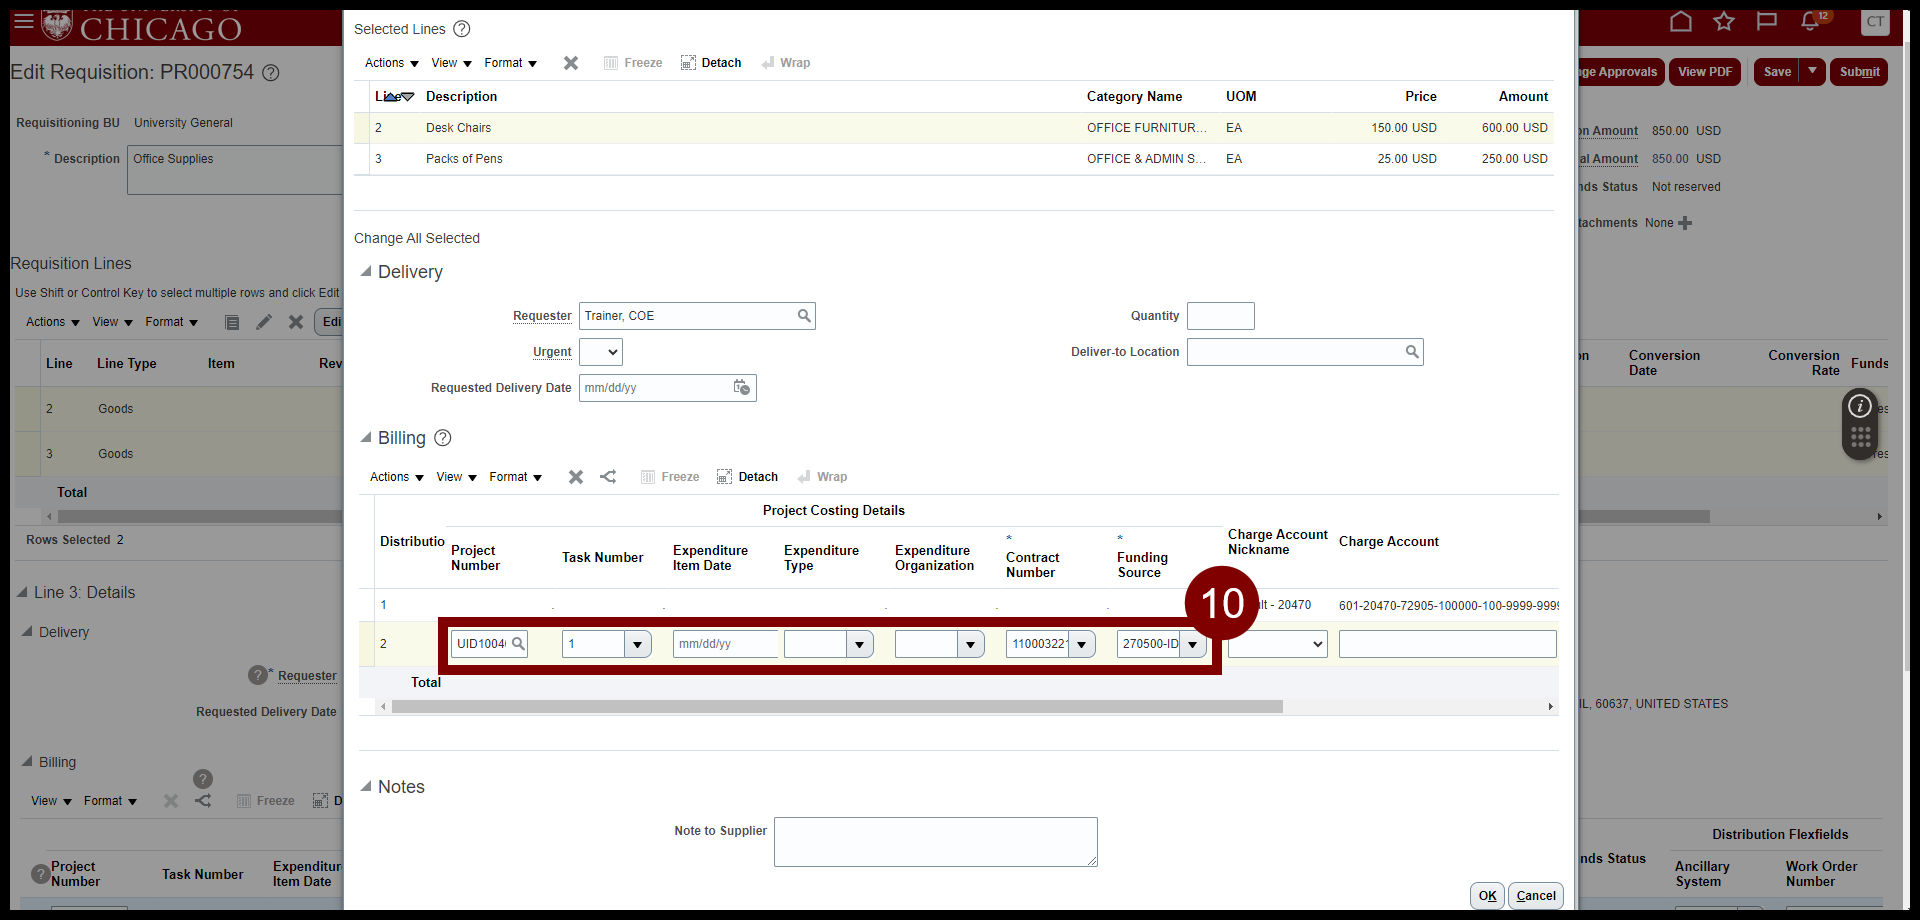Click the split distribution icon in Billing toolbar
Viewport: 1920px width, 920px height.
(x=608, y=477)
